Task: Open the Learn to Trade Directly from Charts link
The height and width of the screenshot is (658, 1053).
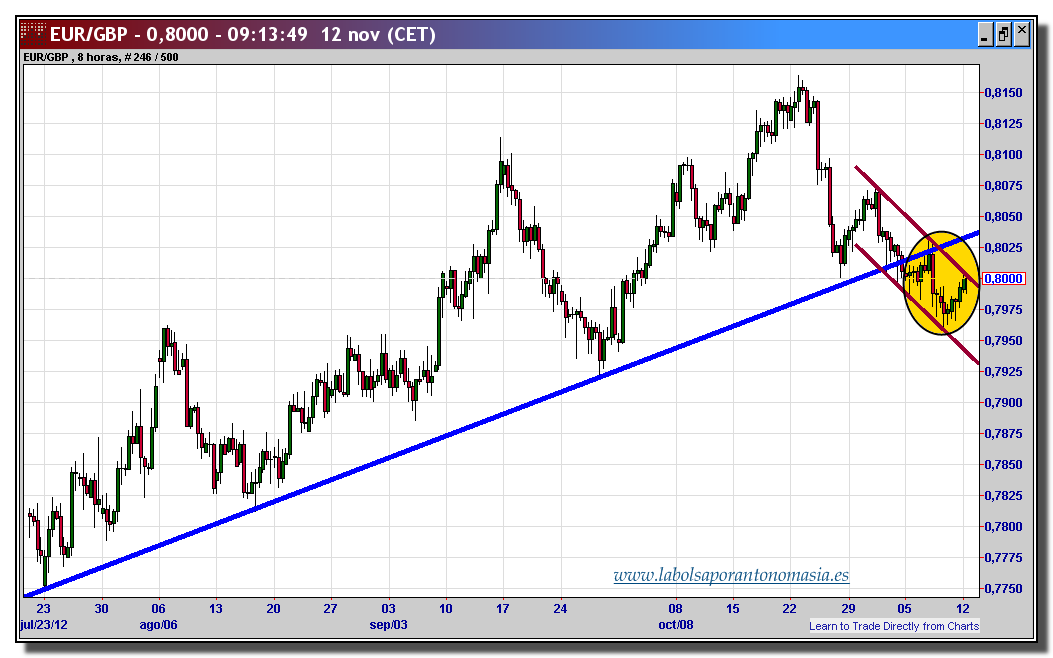Action: pyautogui.click(x=894, y=626)
